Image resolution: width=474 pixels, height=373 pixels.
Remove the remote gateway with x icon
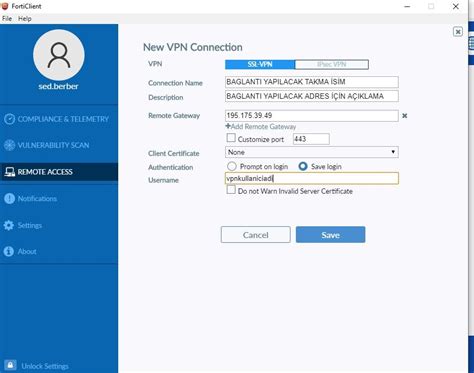405,116
